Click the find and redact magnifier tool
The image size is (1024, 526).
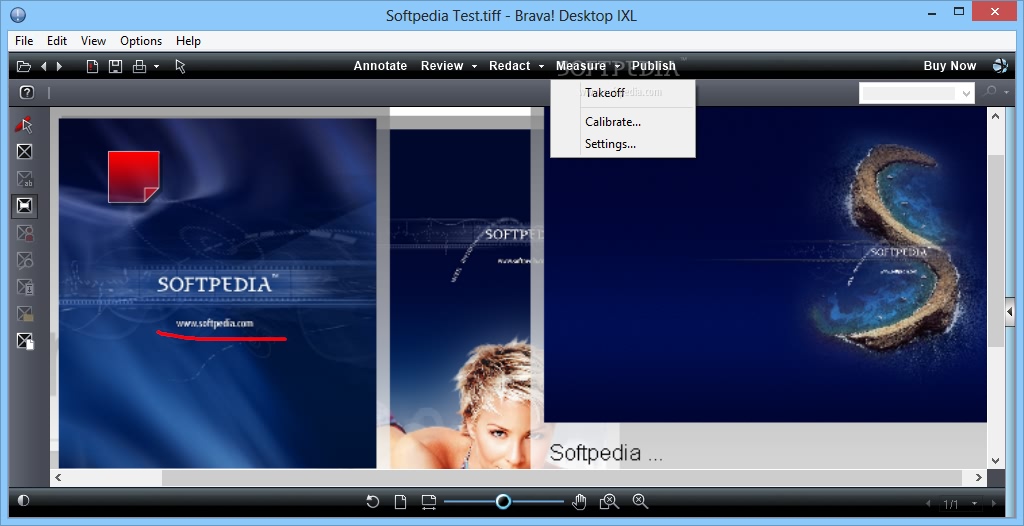point(24,260)
